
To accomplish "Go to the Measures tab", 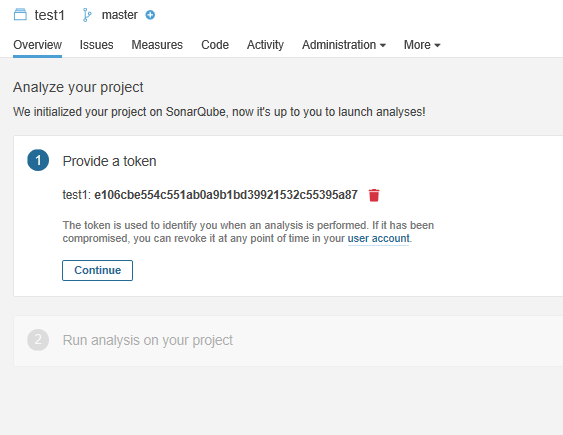I will click(157, 45).
